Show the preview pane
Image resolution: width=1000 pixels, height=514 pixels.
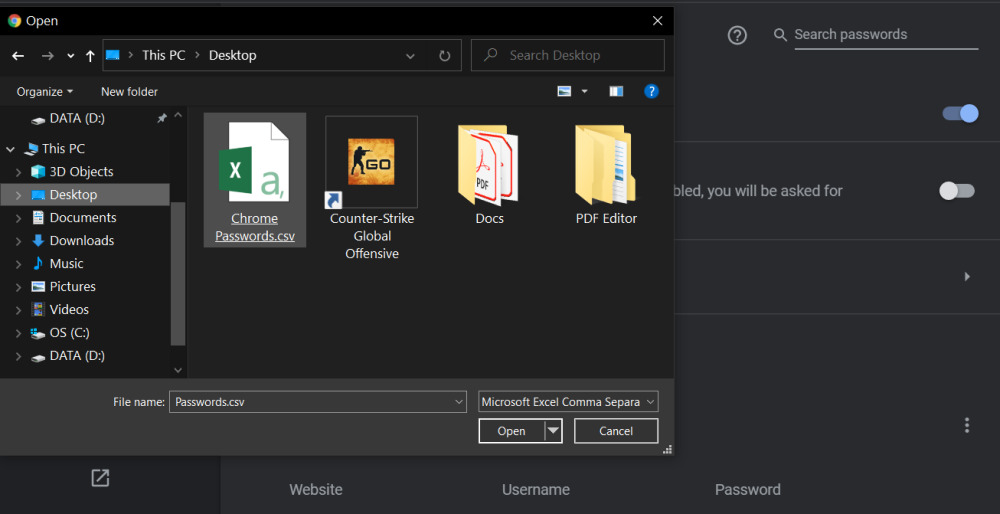[616, 92]
